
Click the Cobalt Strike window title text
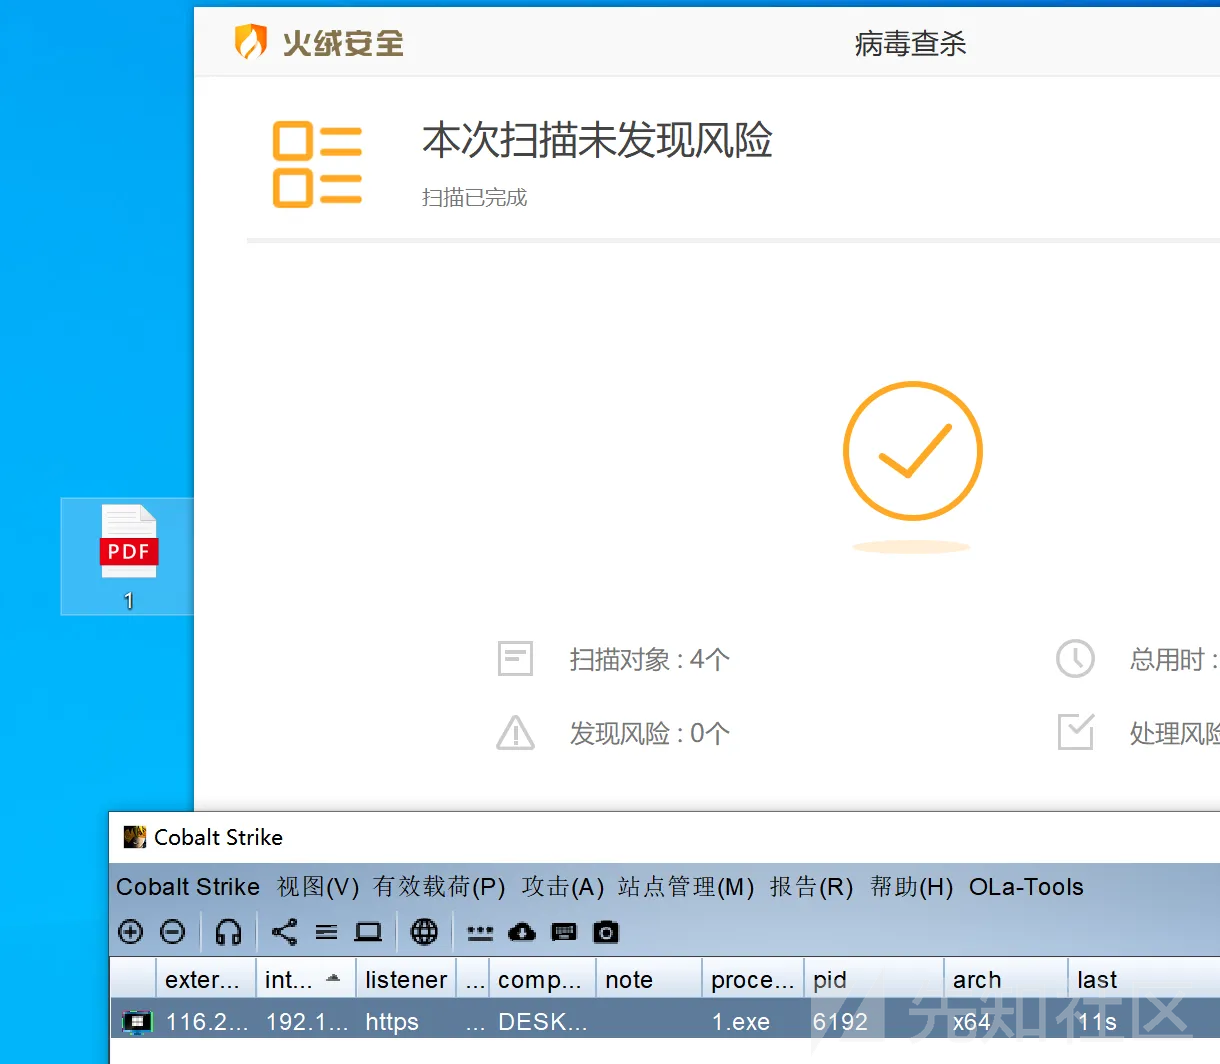click(218, 837)
